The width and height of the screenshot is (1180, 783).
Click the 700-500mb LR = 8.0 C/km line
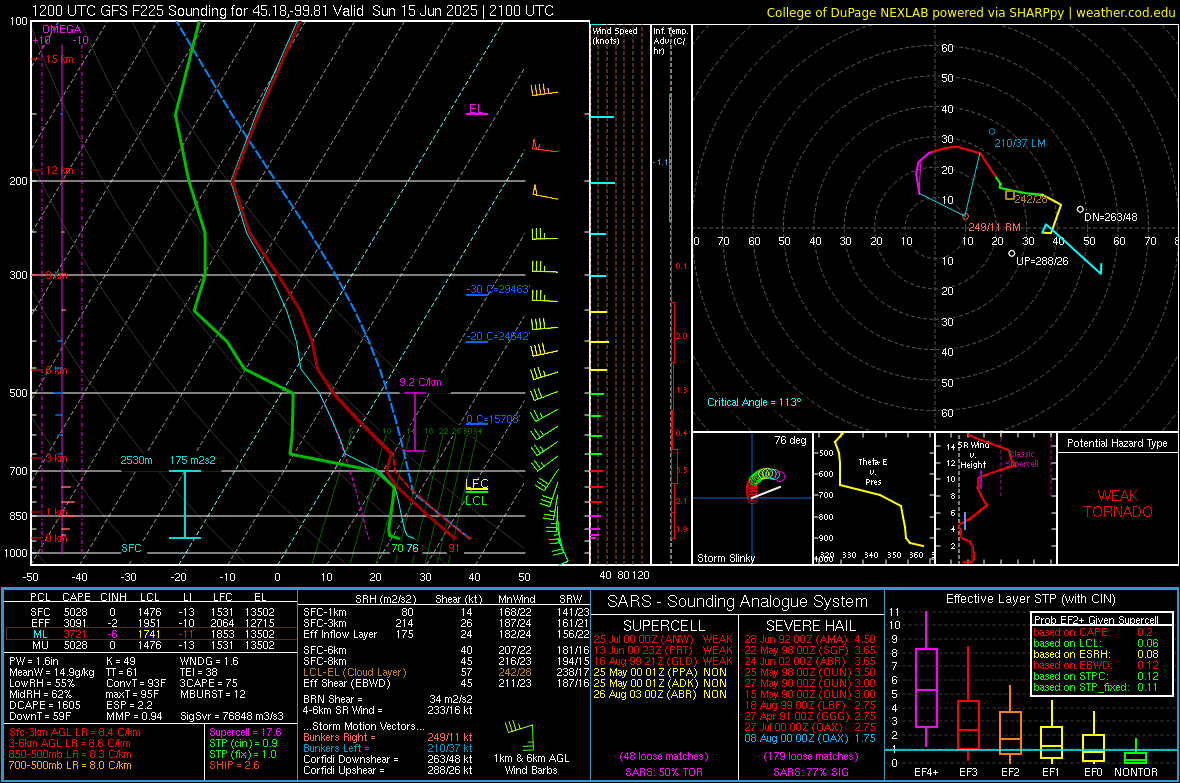tap(70, 765)
